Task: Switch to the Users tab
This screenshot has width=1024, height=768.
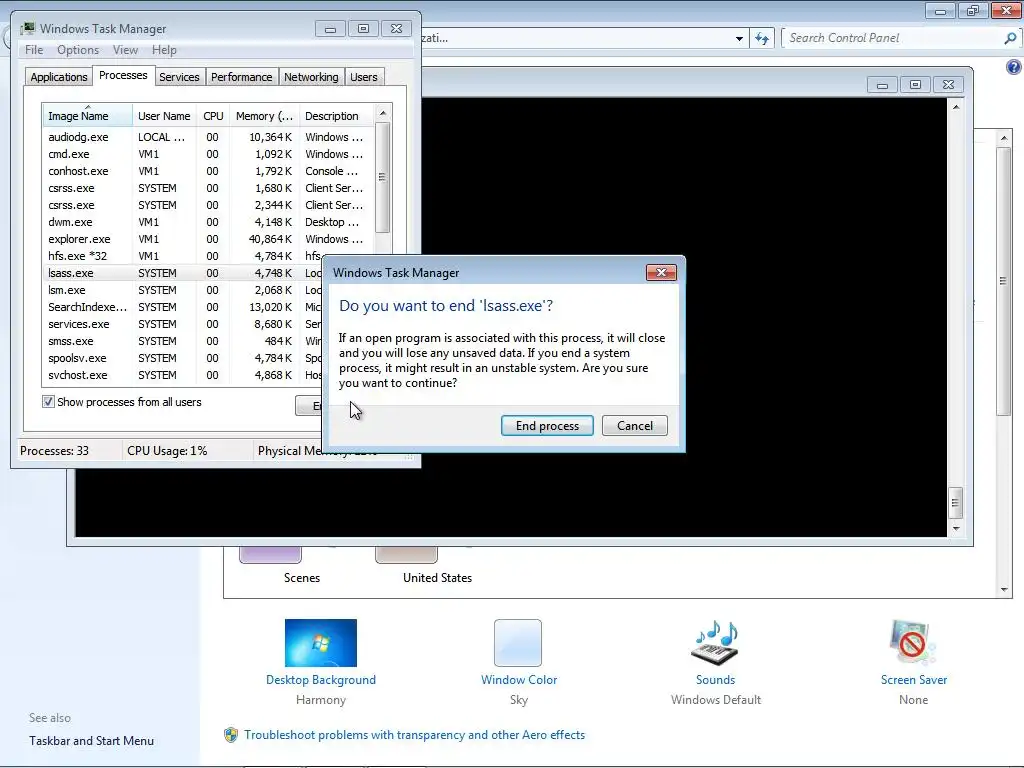Action: [x=364, y=77]
